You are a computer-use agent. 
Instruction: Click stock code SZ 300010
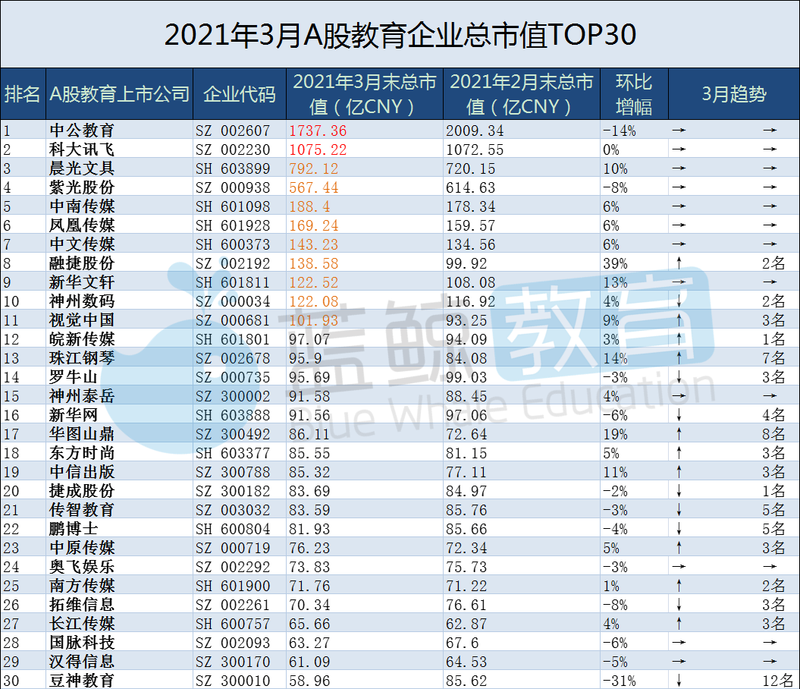pyautogui.click(x=233, y=681)
